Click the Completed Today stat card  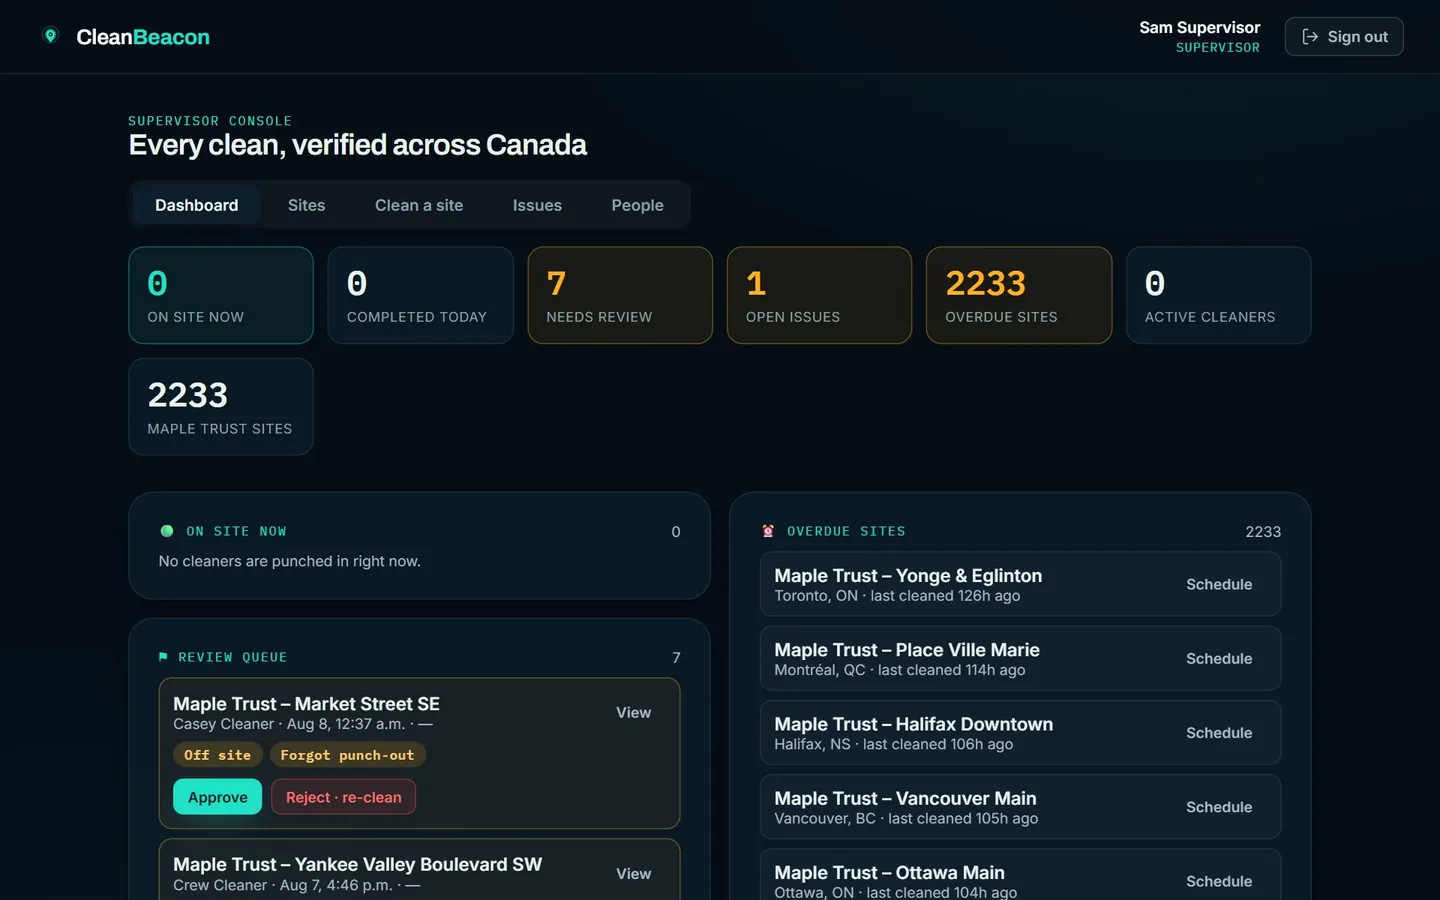[x=421, y=295]
